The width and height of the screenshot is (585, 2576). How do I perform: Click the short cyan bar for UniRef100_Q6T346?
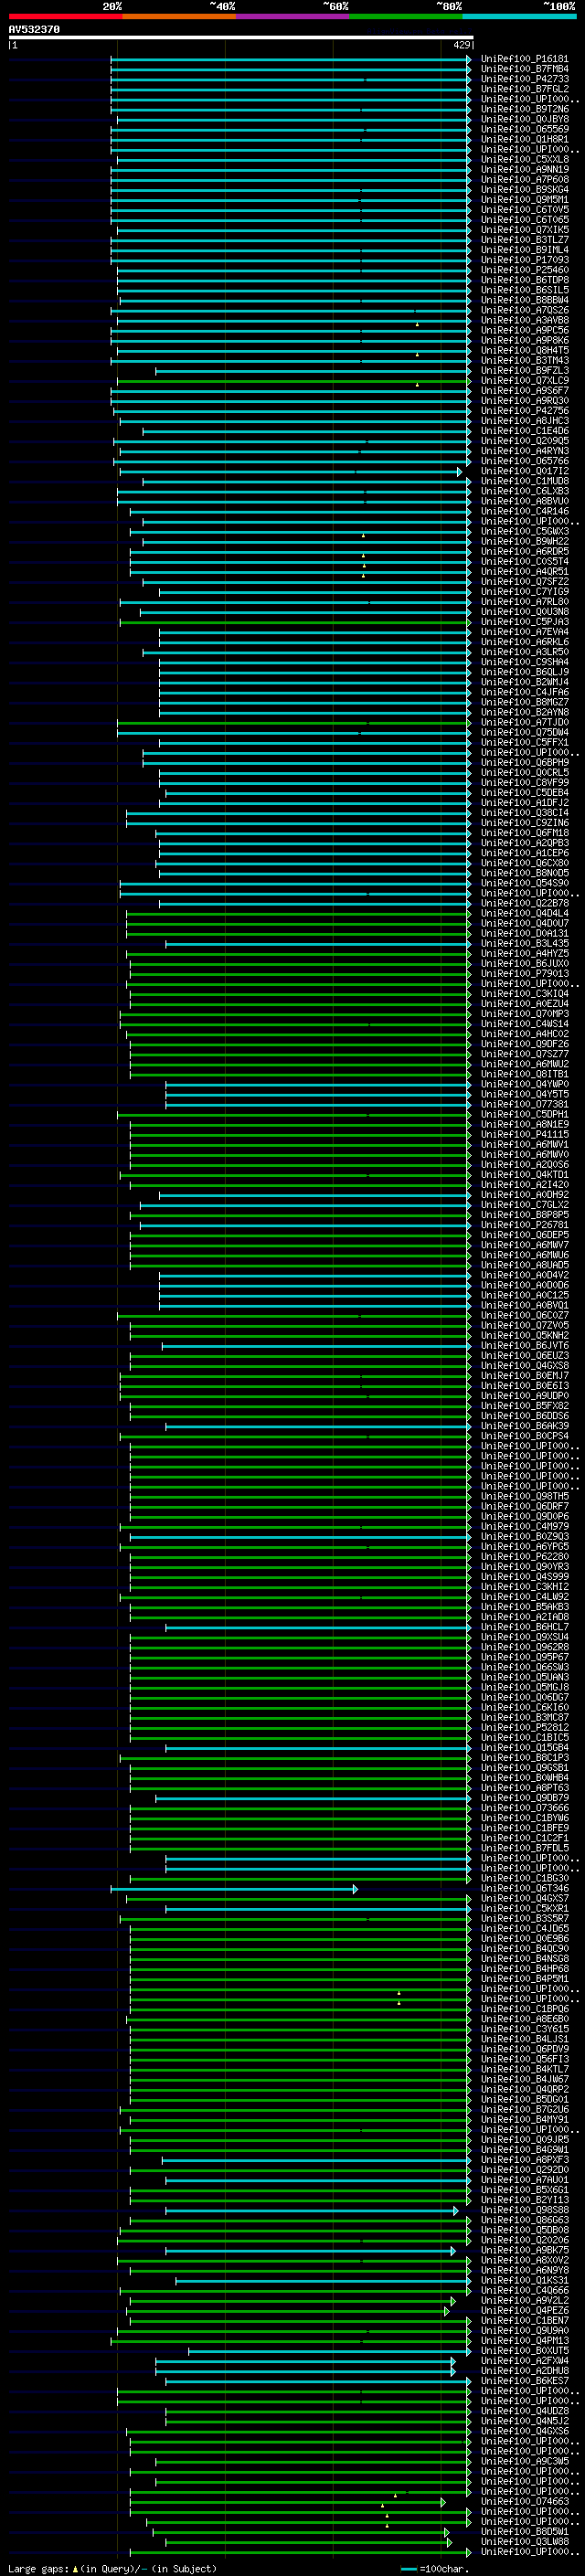[234, 1889]
